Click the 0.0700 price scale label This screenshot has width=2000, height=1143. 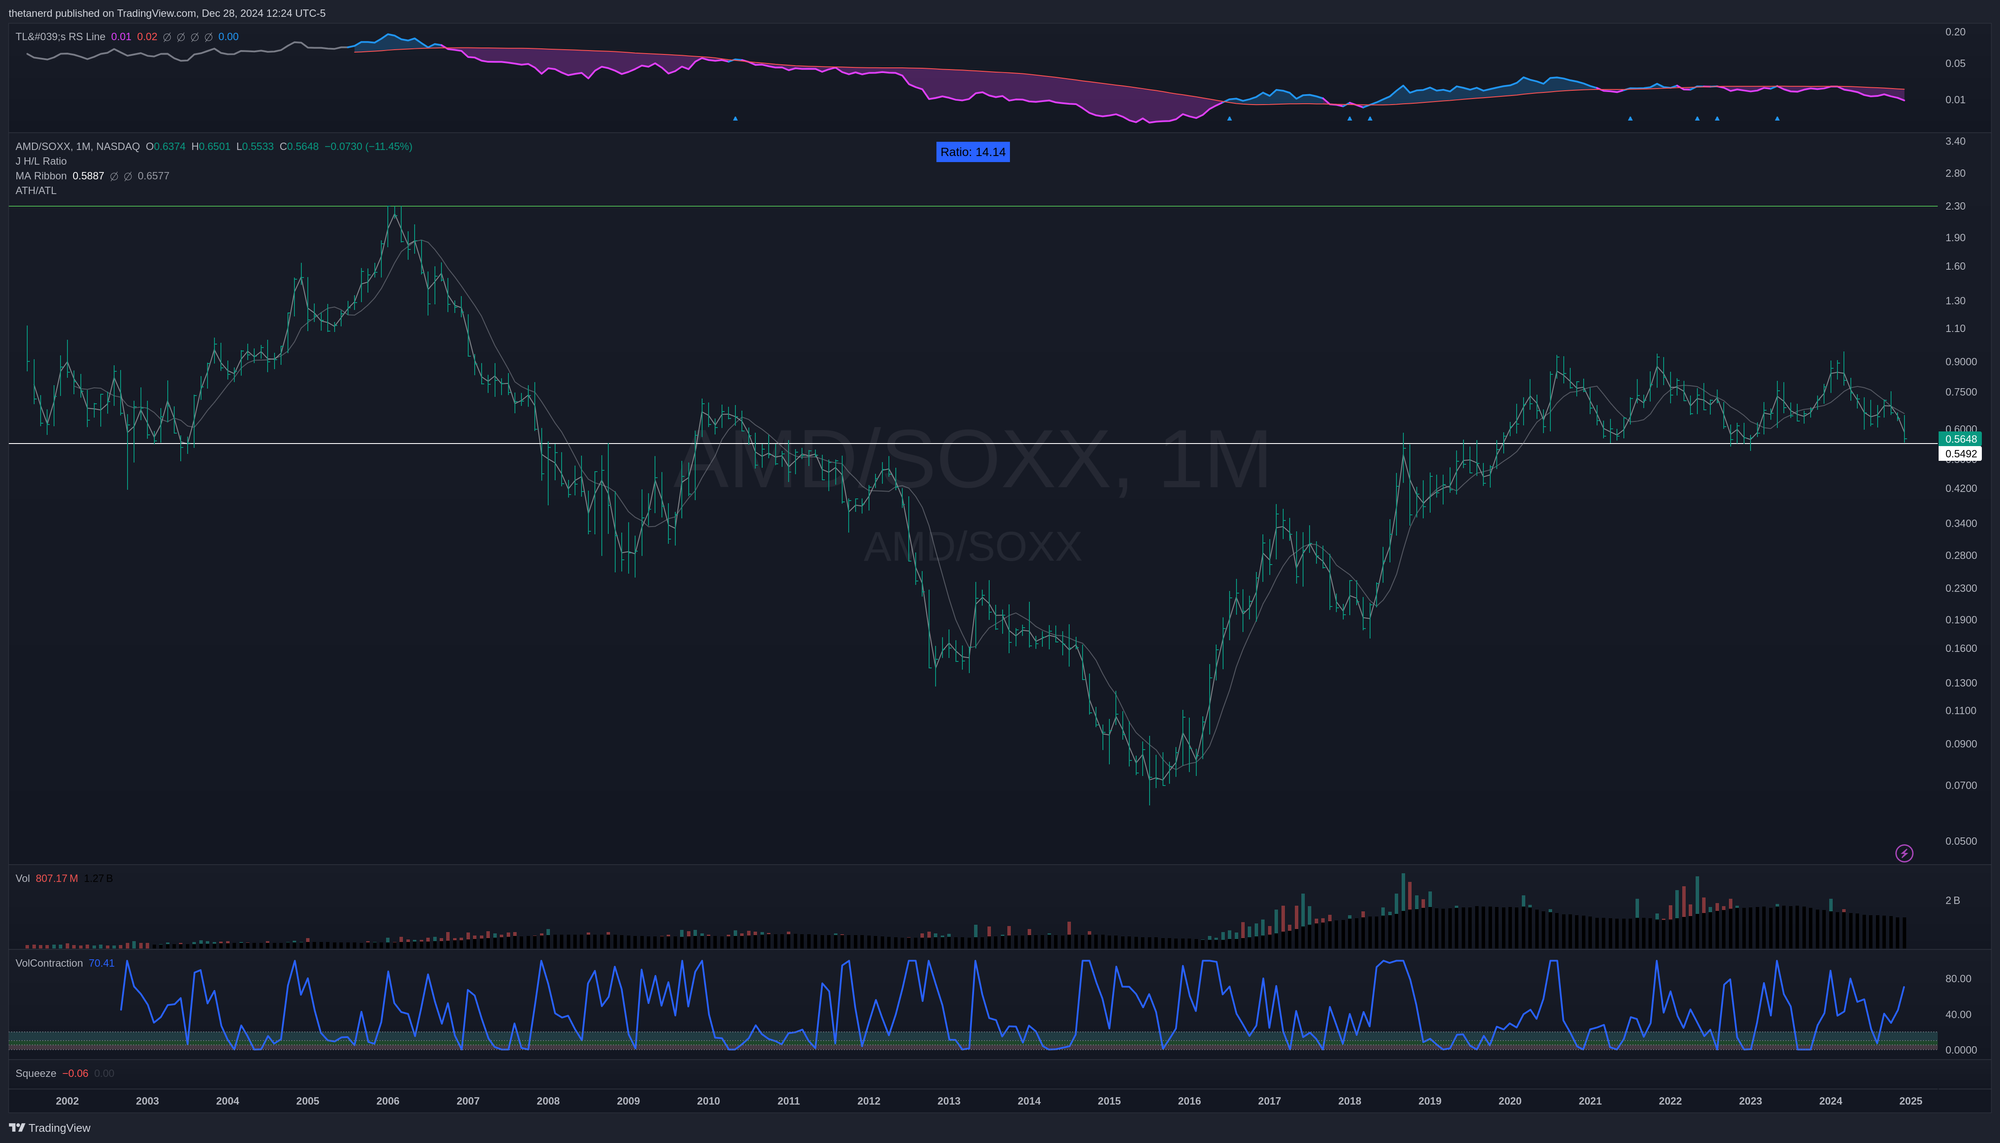click(x=1960, y=786)
